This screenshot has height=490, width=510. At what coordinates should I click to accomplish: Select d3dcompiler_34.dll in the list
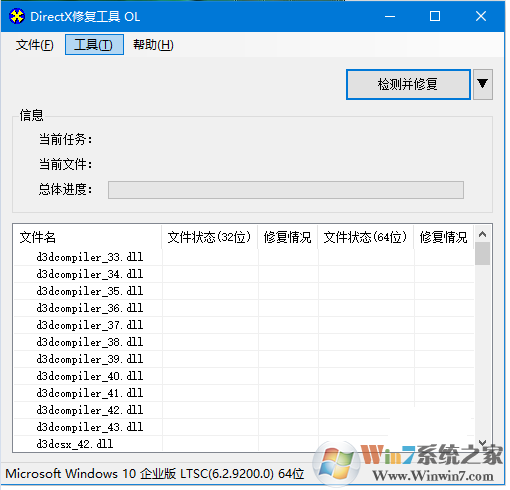[x=90, y=274]
